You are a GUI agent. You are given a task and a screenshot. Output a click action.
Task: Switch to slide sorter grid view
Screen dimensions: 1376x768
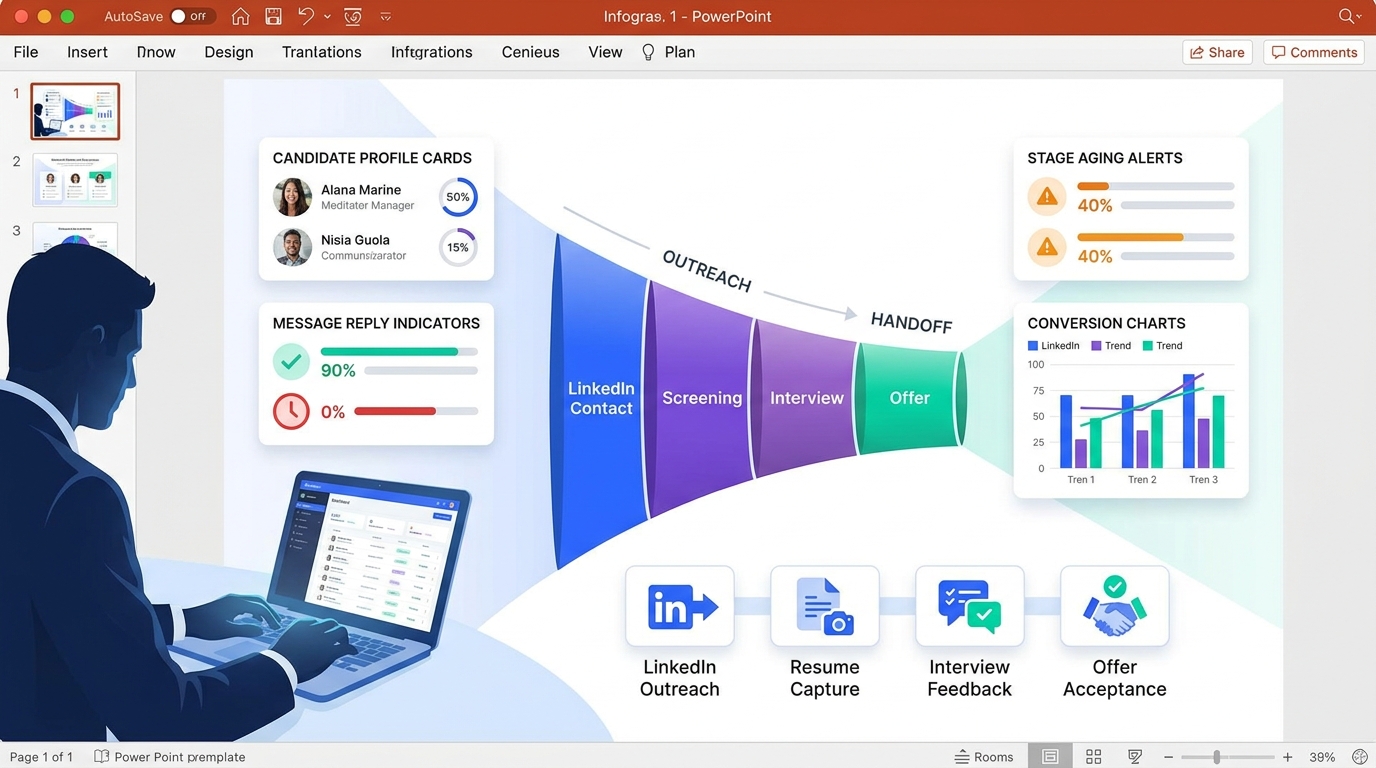[1094, 757]
